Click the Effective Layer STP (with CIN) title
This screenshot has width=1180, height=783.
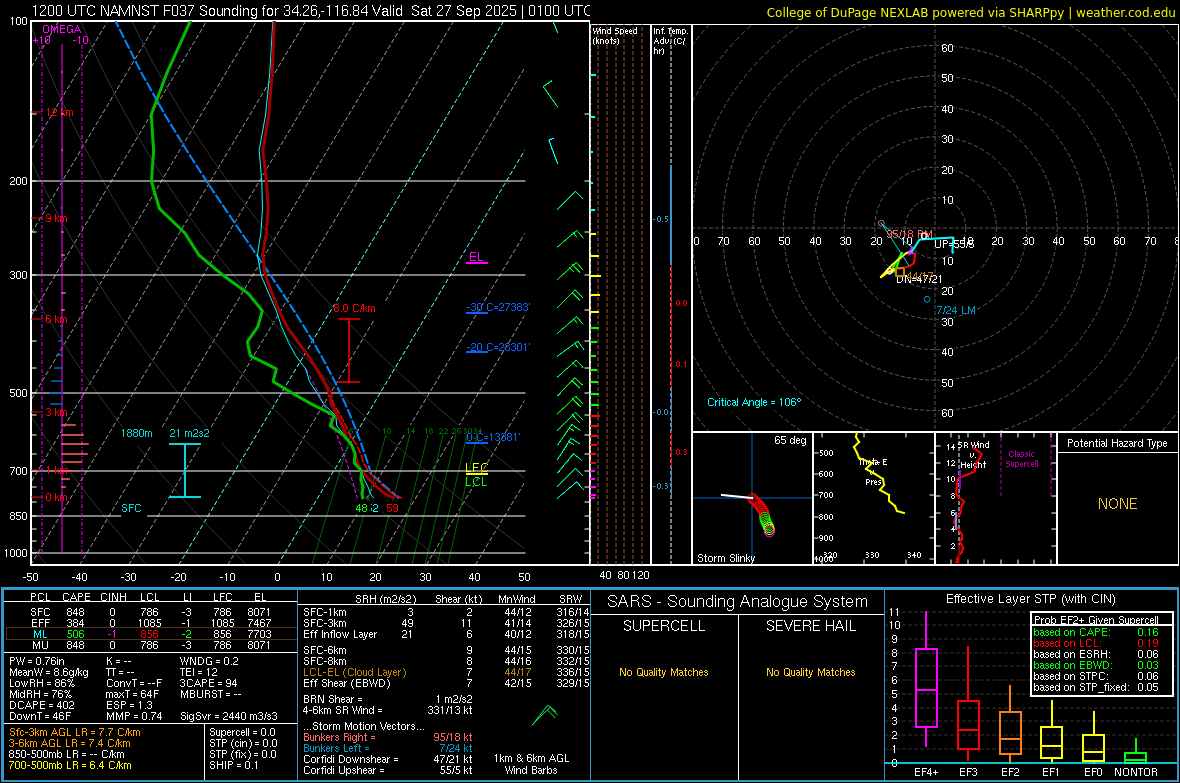pyautogui.click(x=1030, y=599)
